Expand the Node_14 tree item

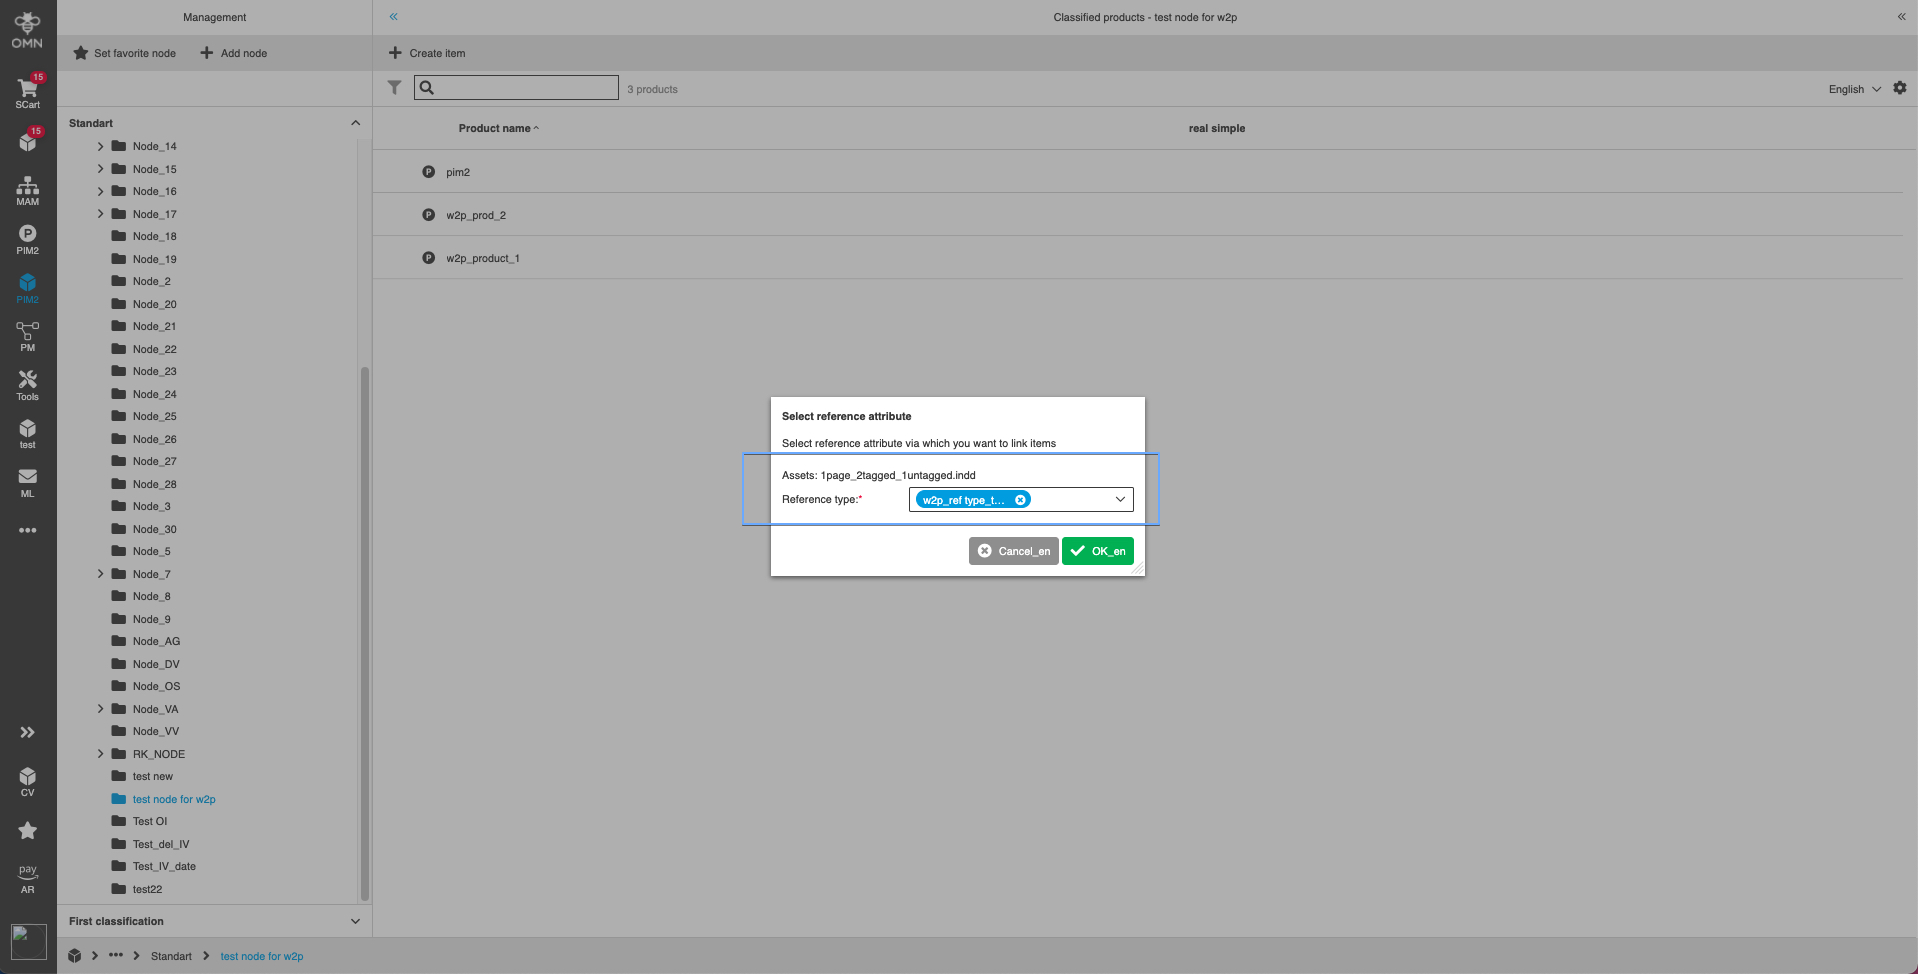[100, 146]
